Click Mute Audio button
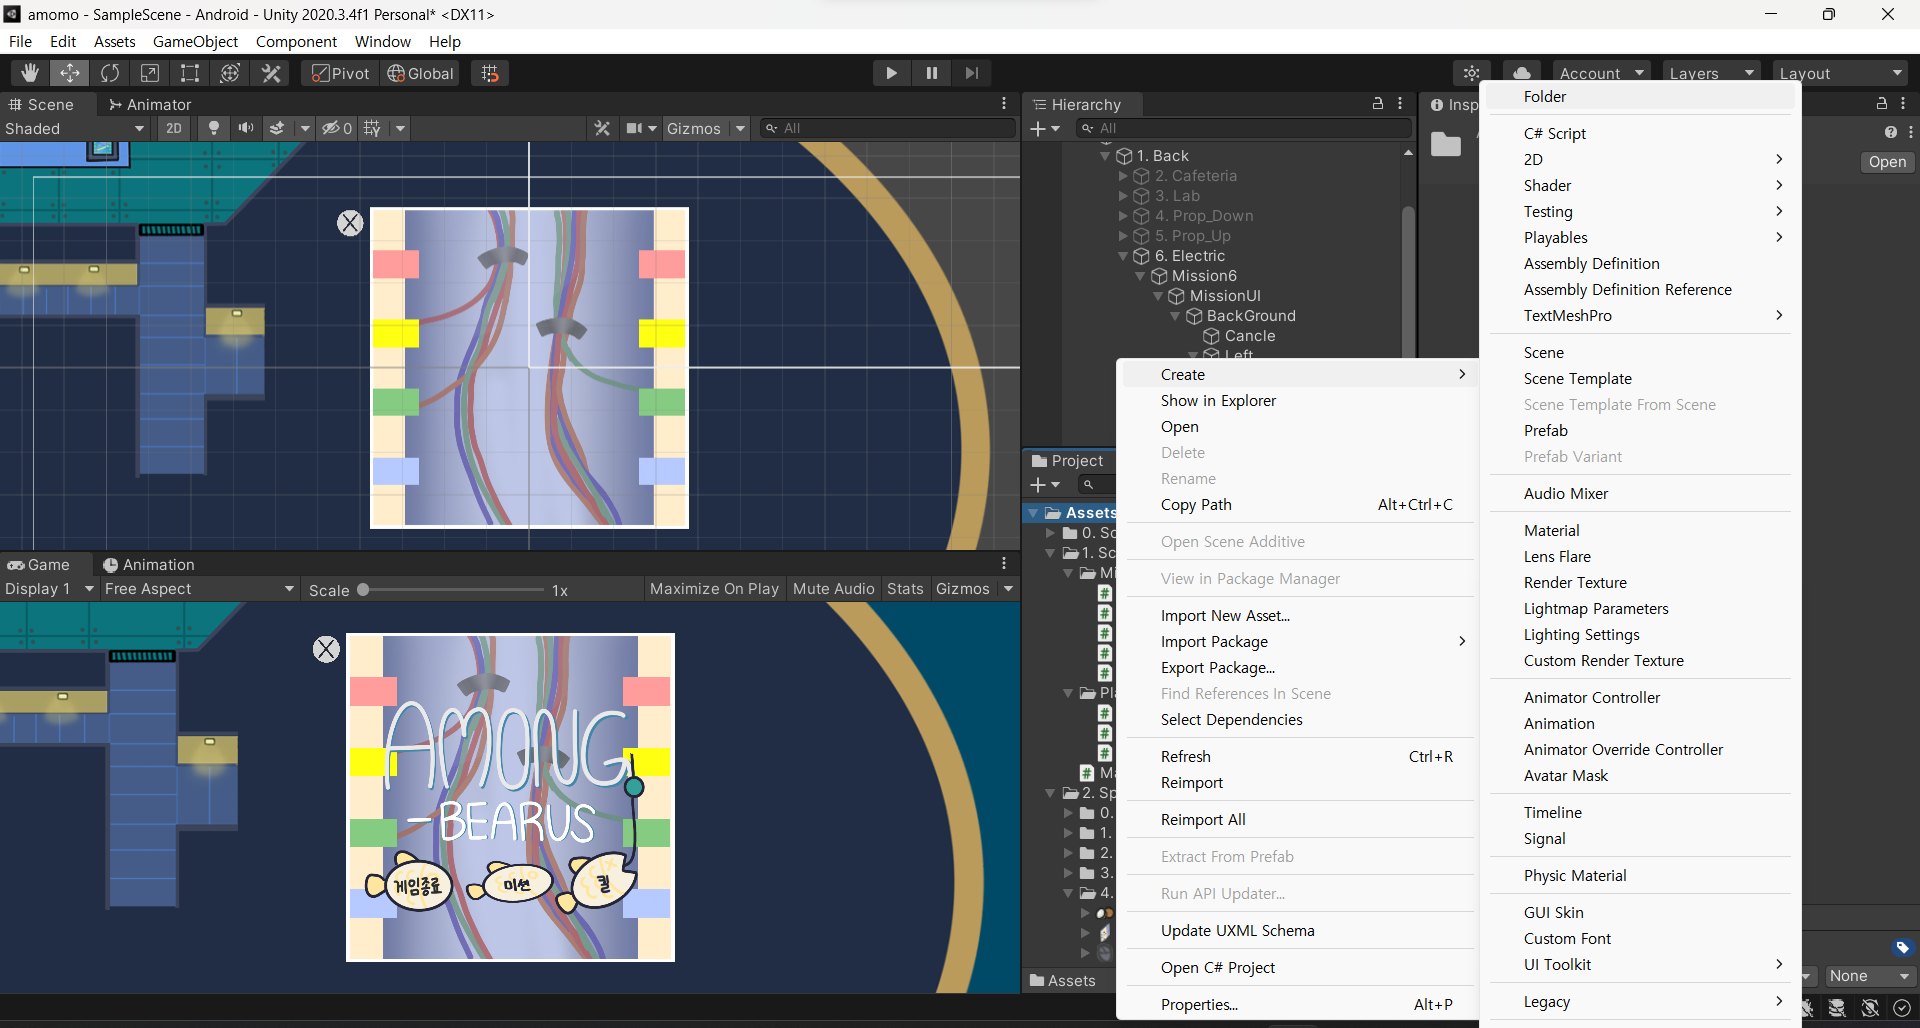The width and height of the screenshot is (1920, 1028). pyautogui.click(x=834, y=589)
